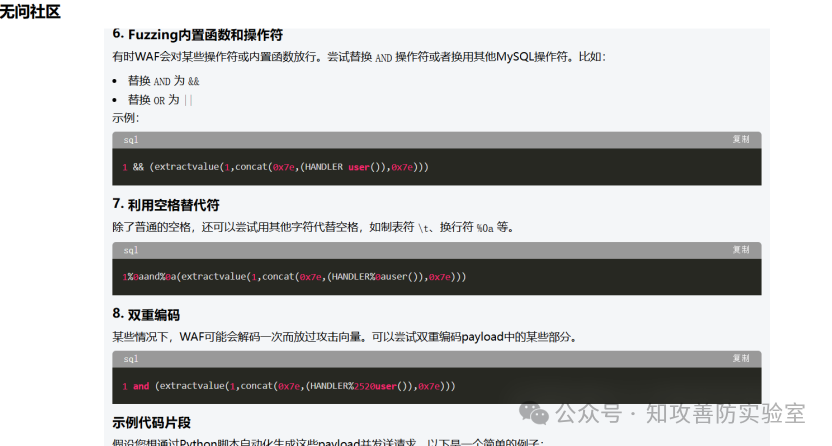Click code line starting '1 && (extractvalue'
This screenshot has width=832, height=446.
pyautogui.click(x=275, y=167)
